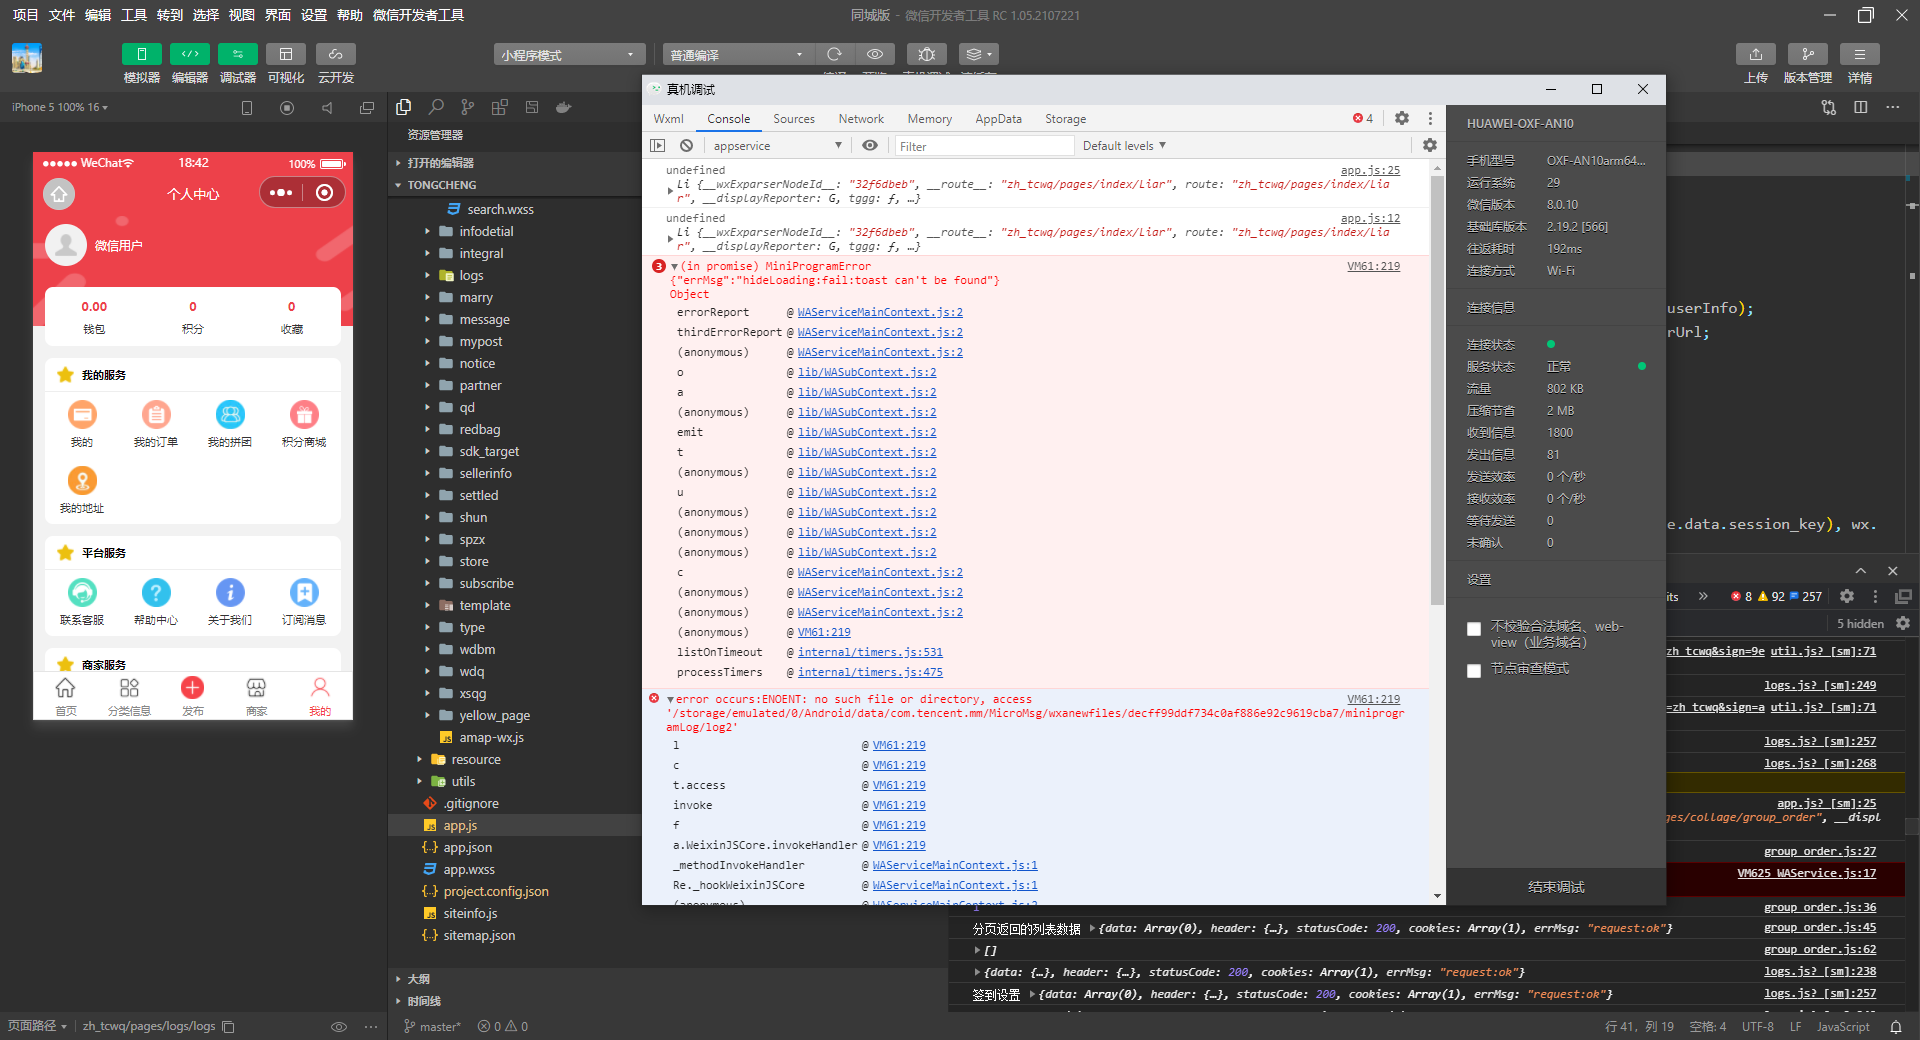This screenshot has height=1040, width=1920.
Task: Open 我的订单 in the mini program
Action: point(156,424)
